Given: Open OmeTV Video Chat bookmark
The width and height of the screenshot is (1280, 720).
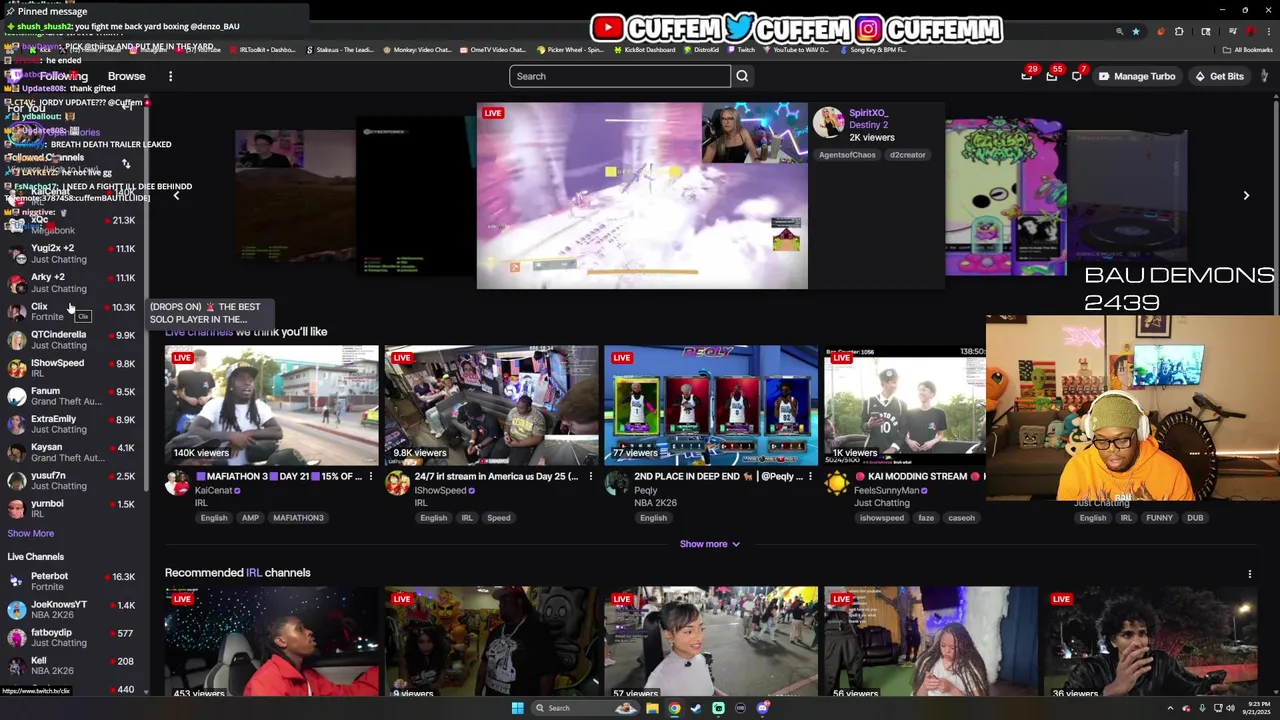Looking at the screenshot, I should tap(492, 49).
